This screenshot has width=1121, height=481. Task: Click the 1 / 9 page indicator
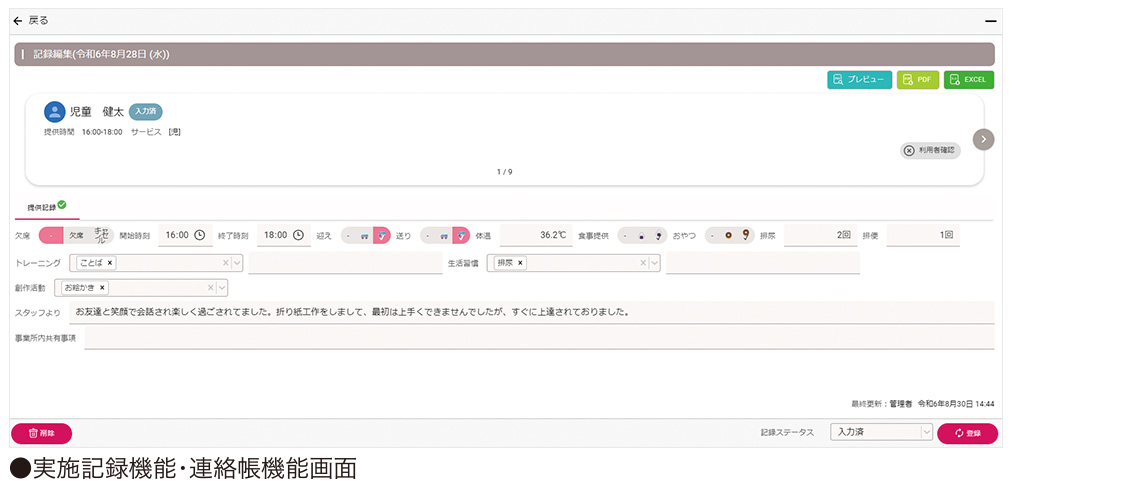[504, 172]
